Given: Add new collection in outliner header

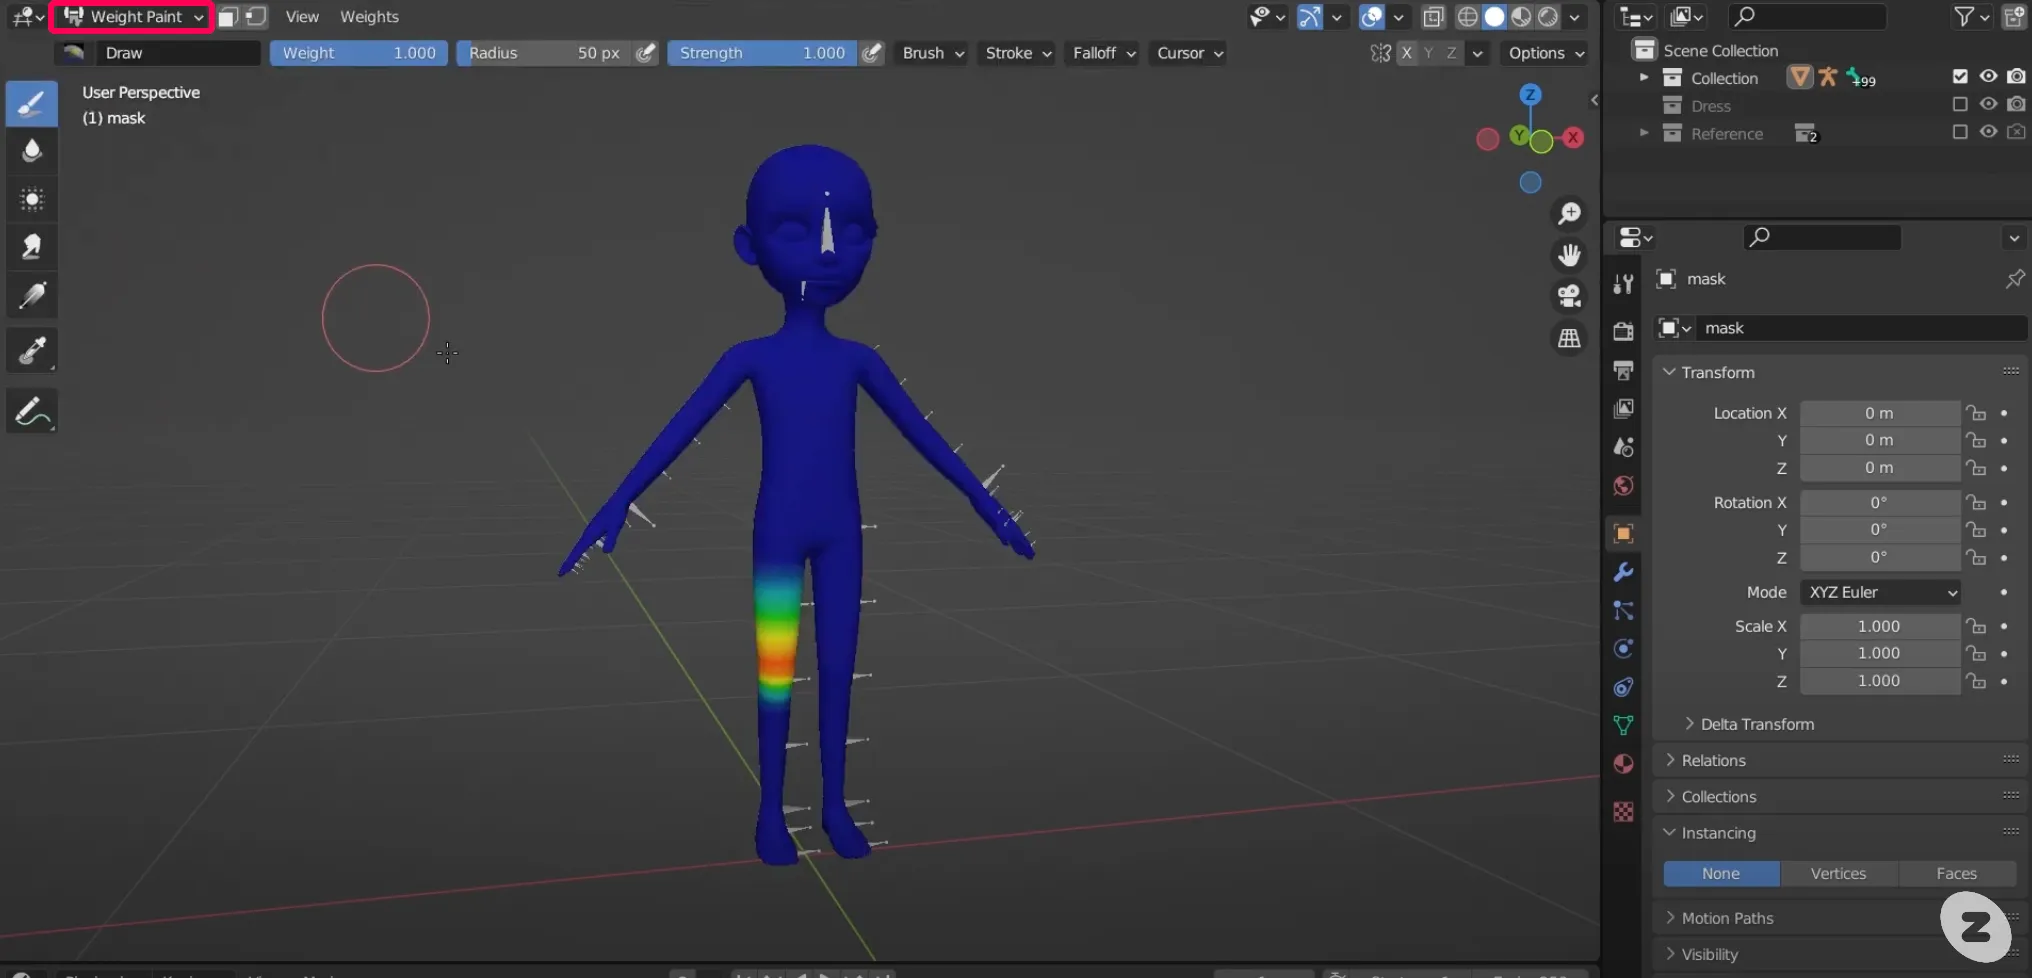Looking at the screenshot, I should [x=2014, y=16].
